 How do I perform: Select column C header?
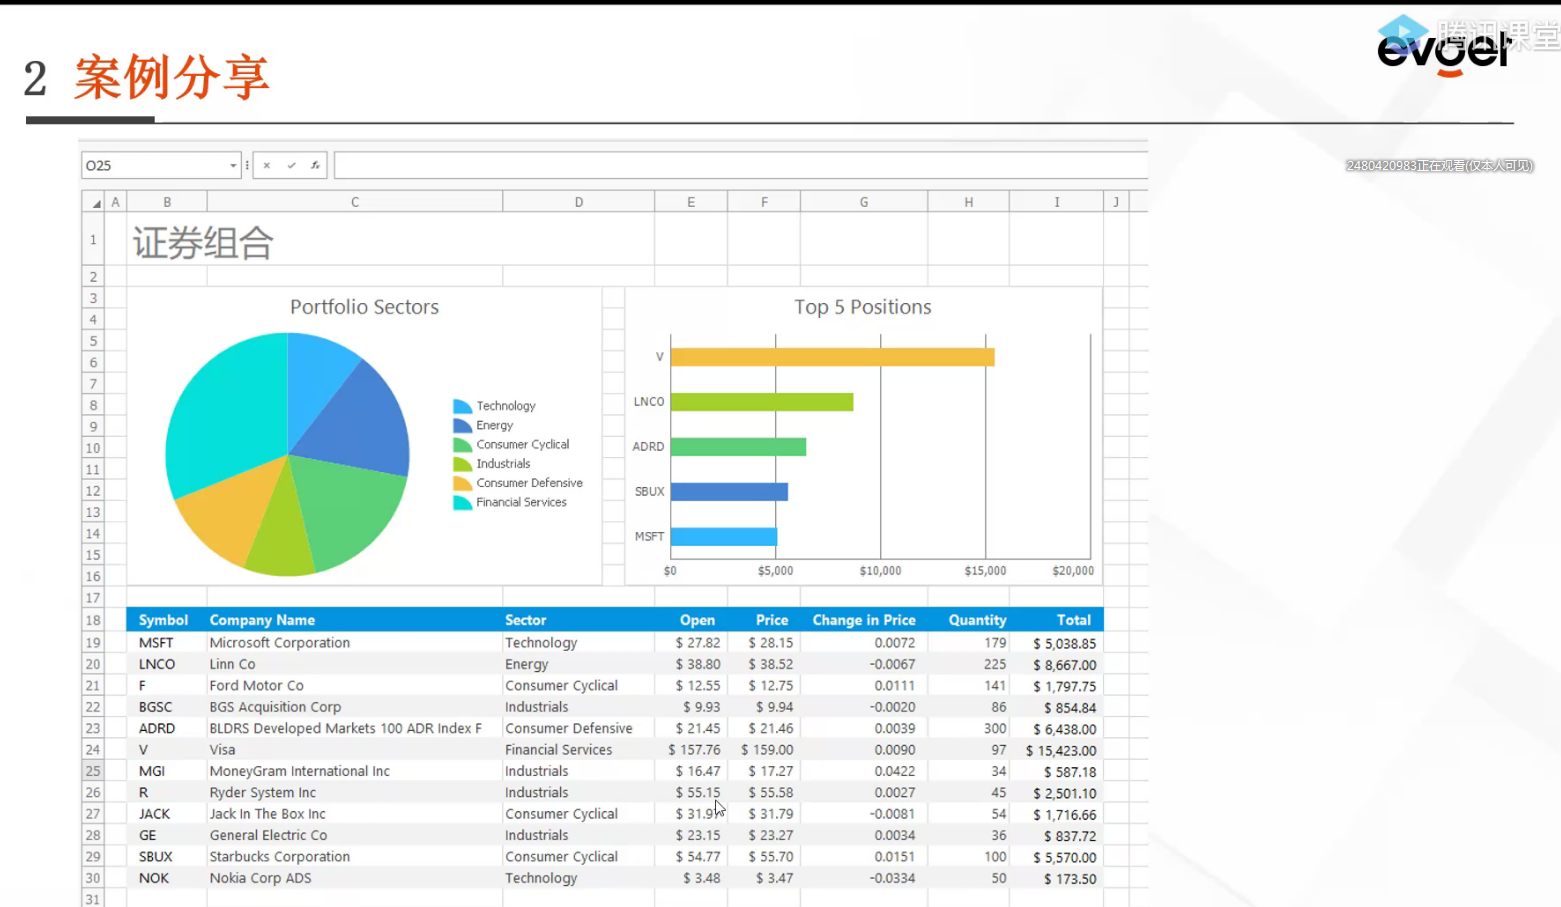click(355, 202)
